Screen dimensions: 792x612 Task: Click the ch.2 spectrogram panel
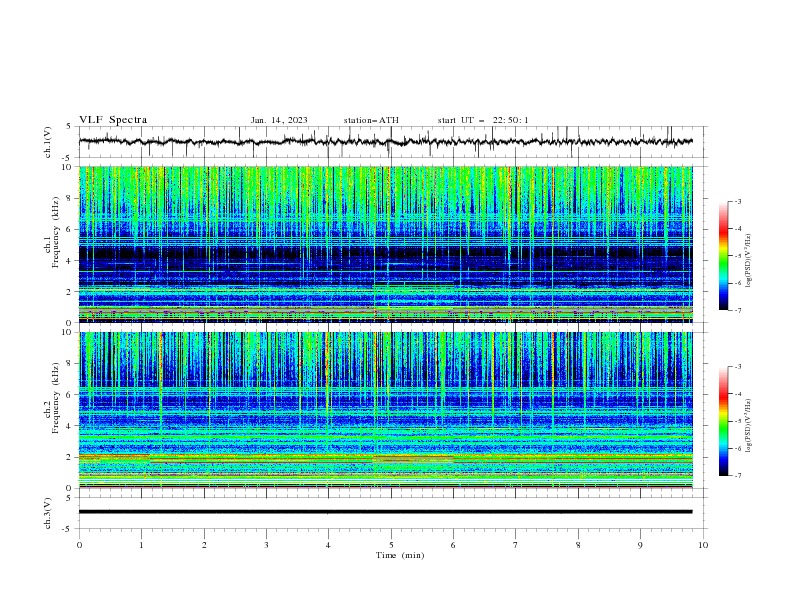[385, 410]
